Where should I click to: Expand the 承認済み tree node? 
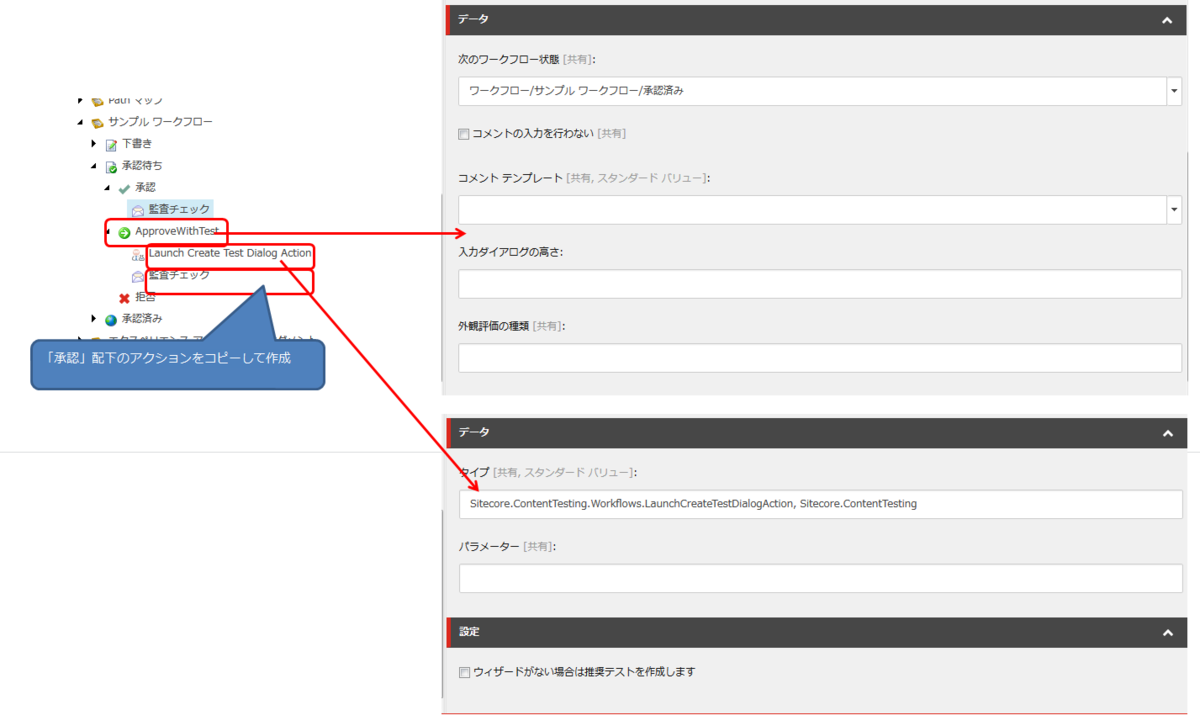click(94, 319)
